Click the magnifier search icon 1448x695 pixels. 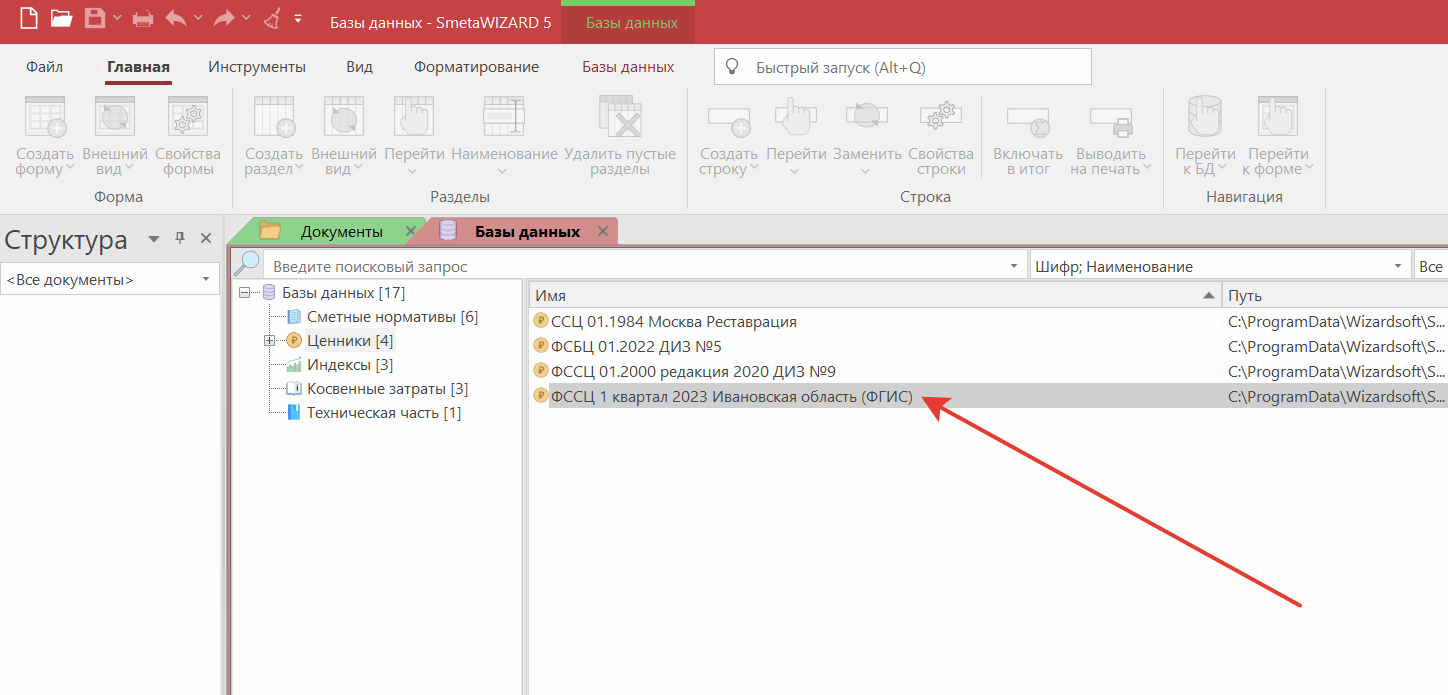[249, 264]
